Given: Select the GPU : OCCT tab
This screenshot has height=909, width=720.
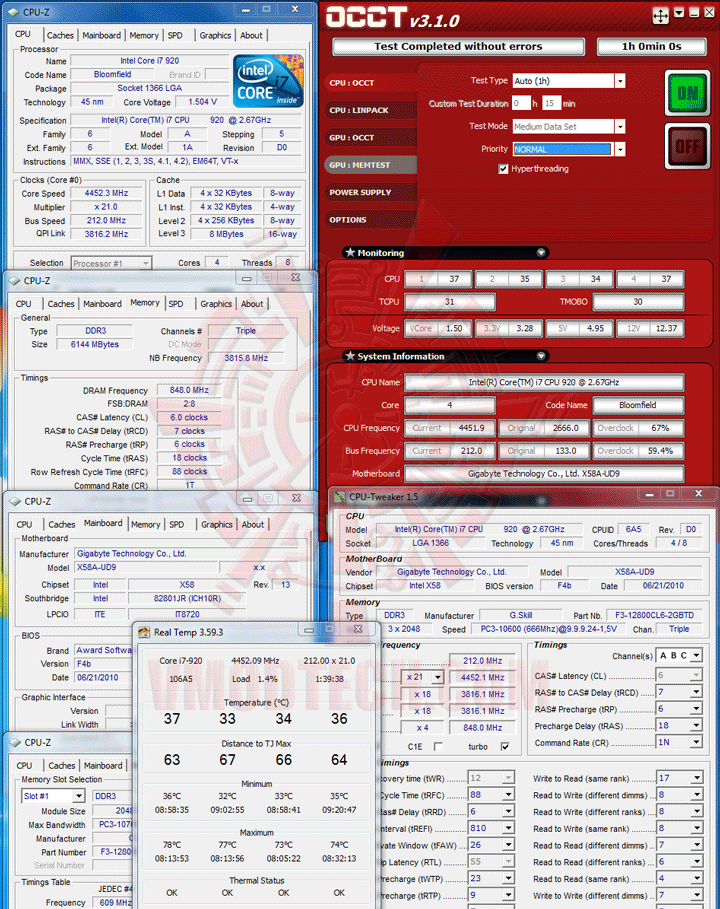Looking at the screenshot, I should point(370,137).
